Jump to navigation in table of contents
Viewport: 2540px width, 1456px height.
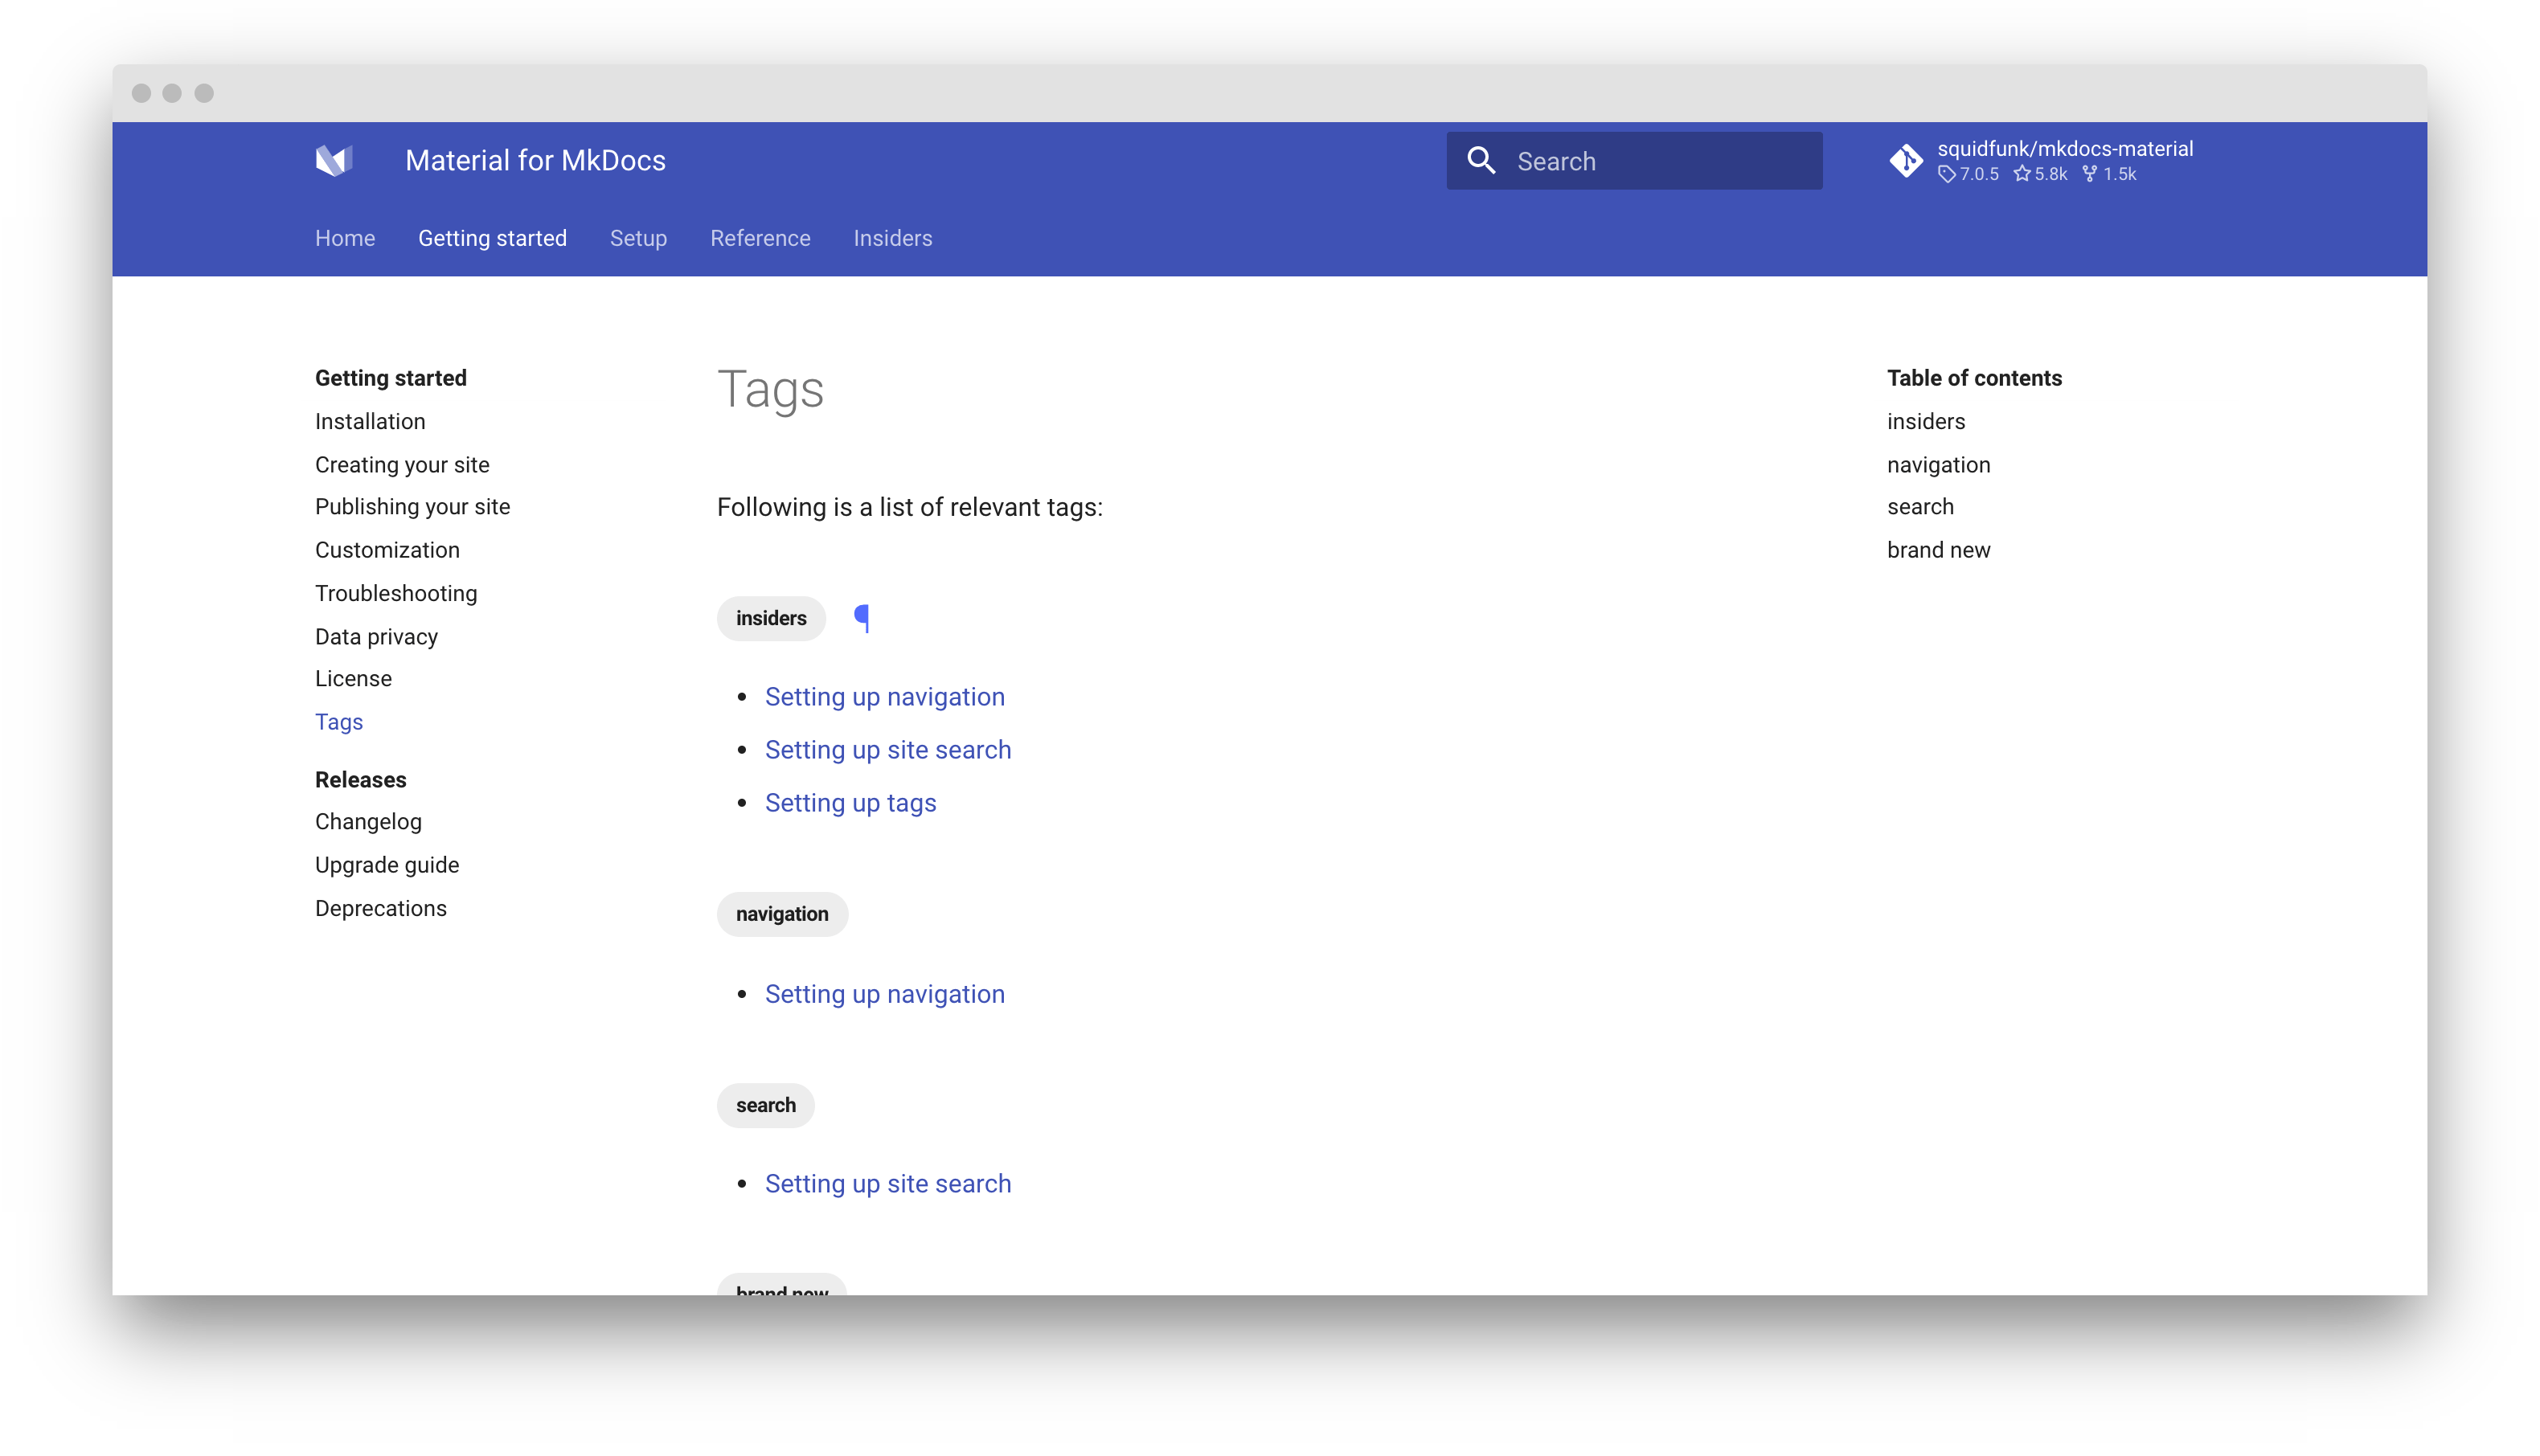[1938, 464]
